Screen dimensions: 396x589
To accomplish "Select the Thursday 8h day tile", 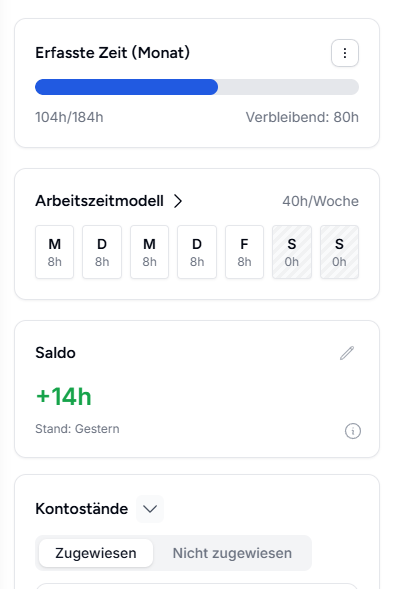I will (x=197, y=252).
